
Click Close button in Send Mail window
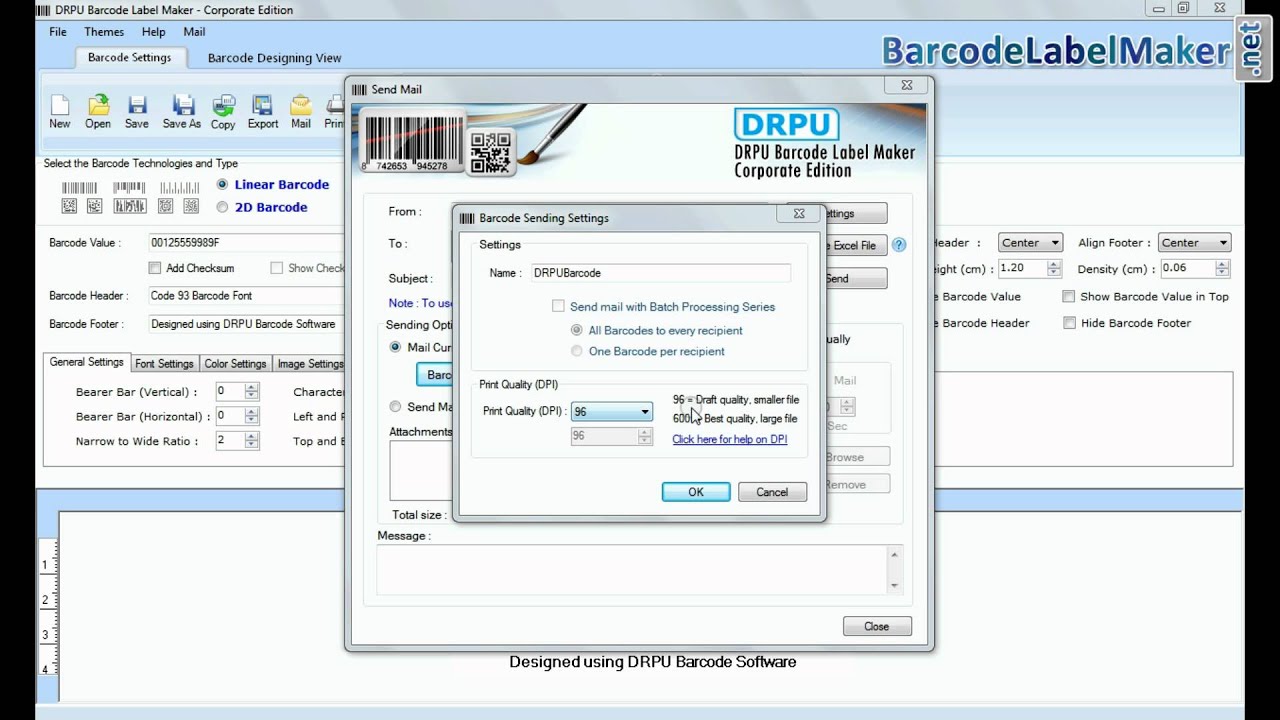[876, 626]
